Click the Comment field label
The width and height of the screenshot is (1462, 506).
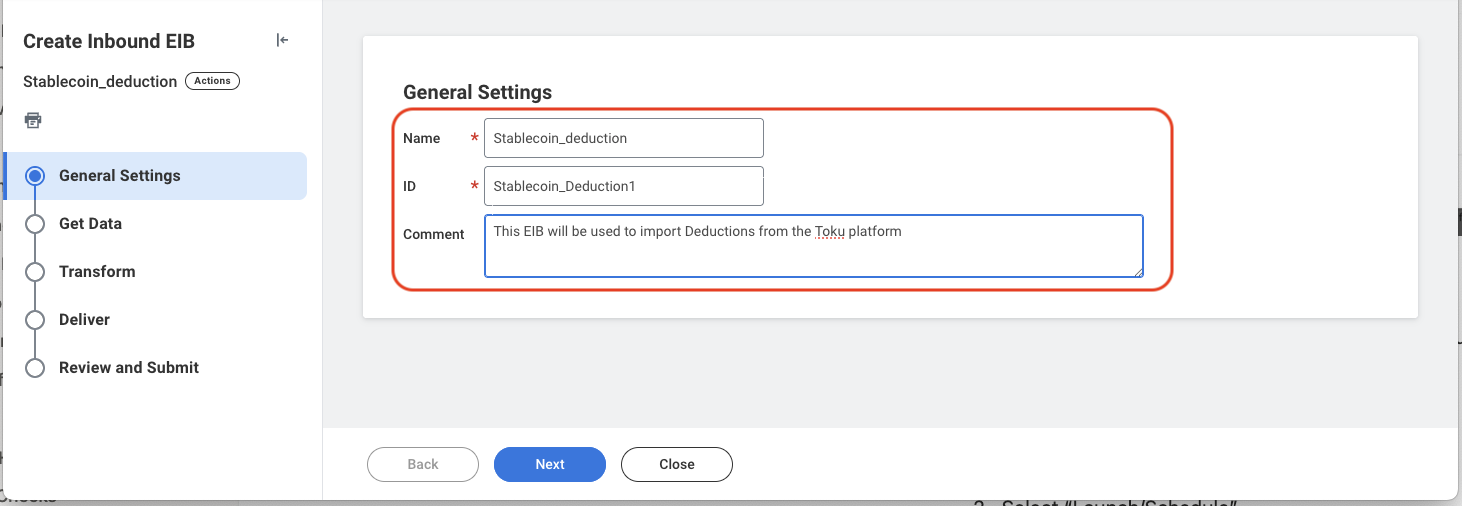pyautogui.click(x=434, y=234)
